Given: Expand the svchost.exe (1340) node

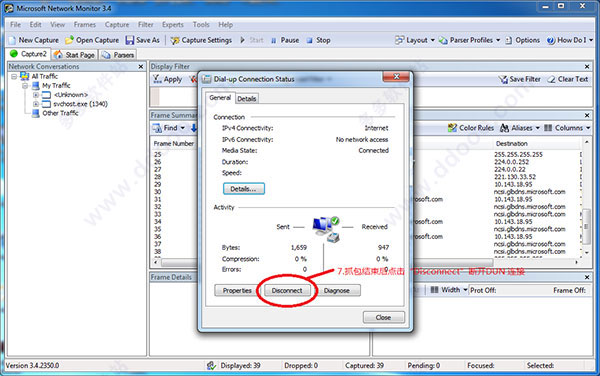Looking at the screenshot, I should (x=36, y=104).
